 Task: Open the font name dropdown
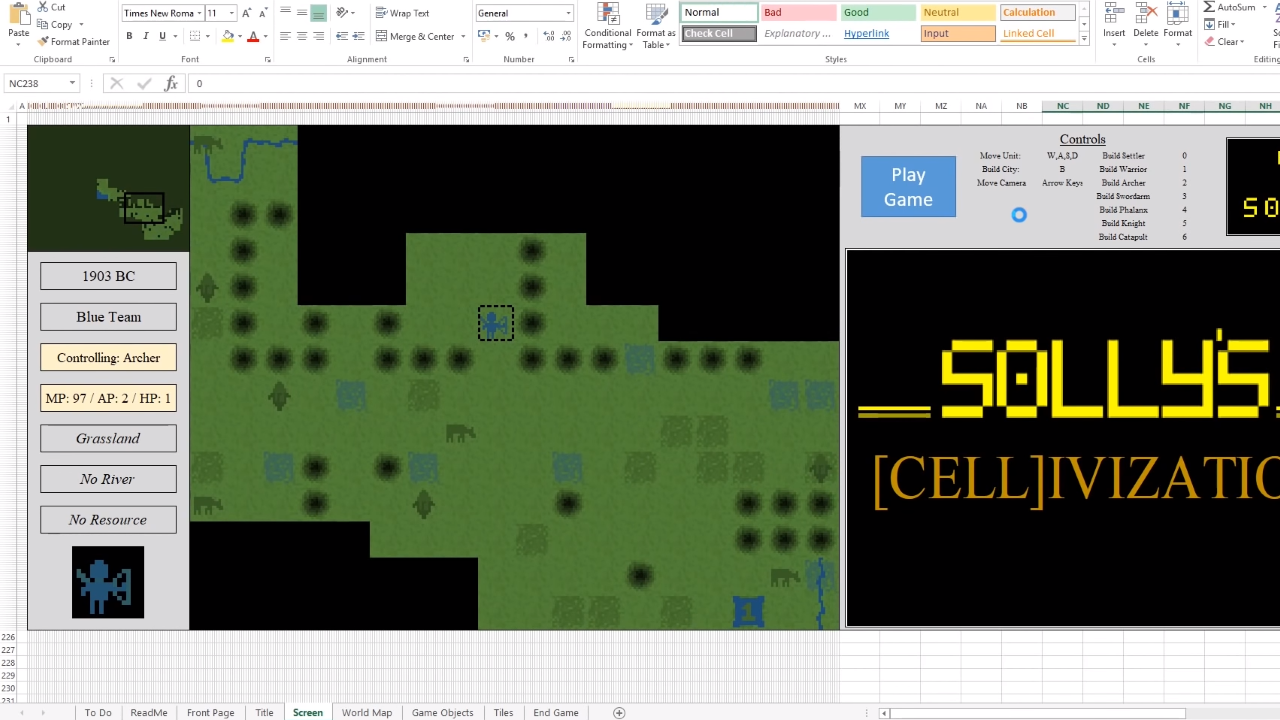tap(198, 13)
